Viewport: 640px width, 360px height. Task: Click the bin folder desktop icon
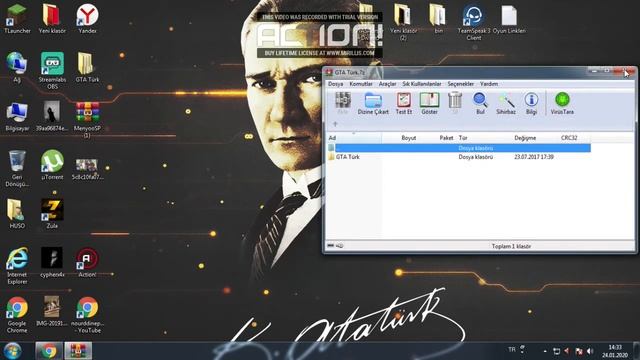click(438, 19)
